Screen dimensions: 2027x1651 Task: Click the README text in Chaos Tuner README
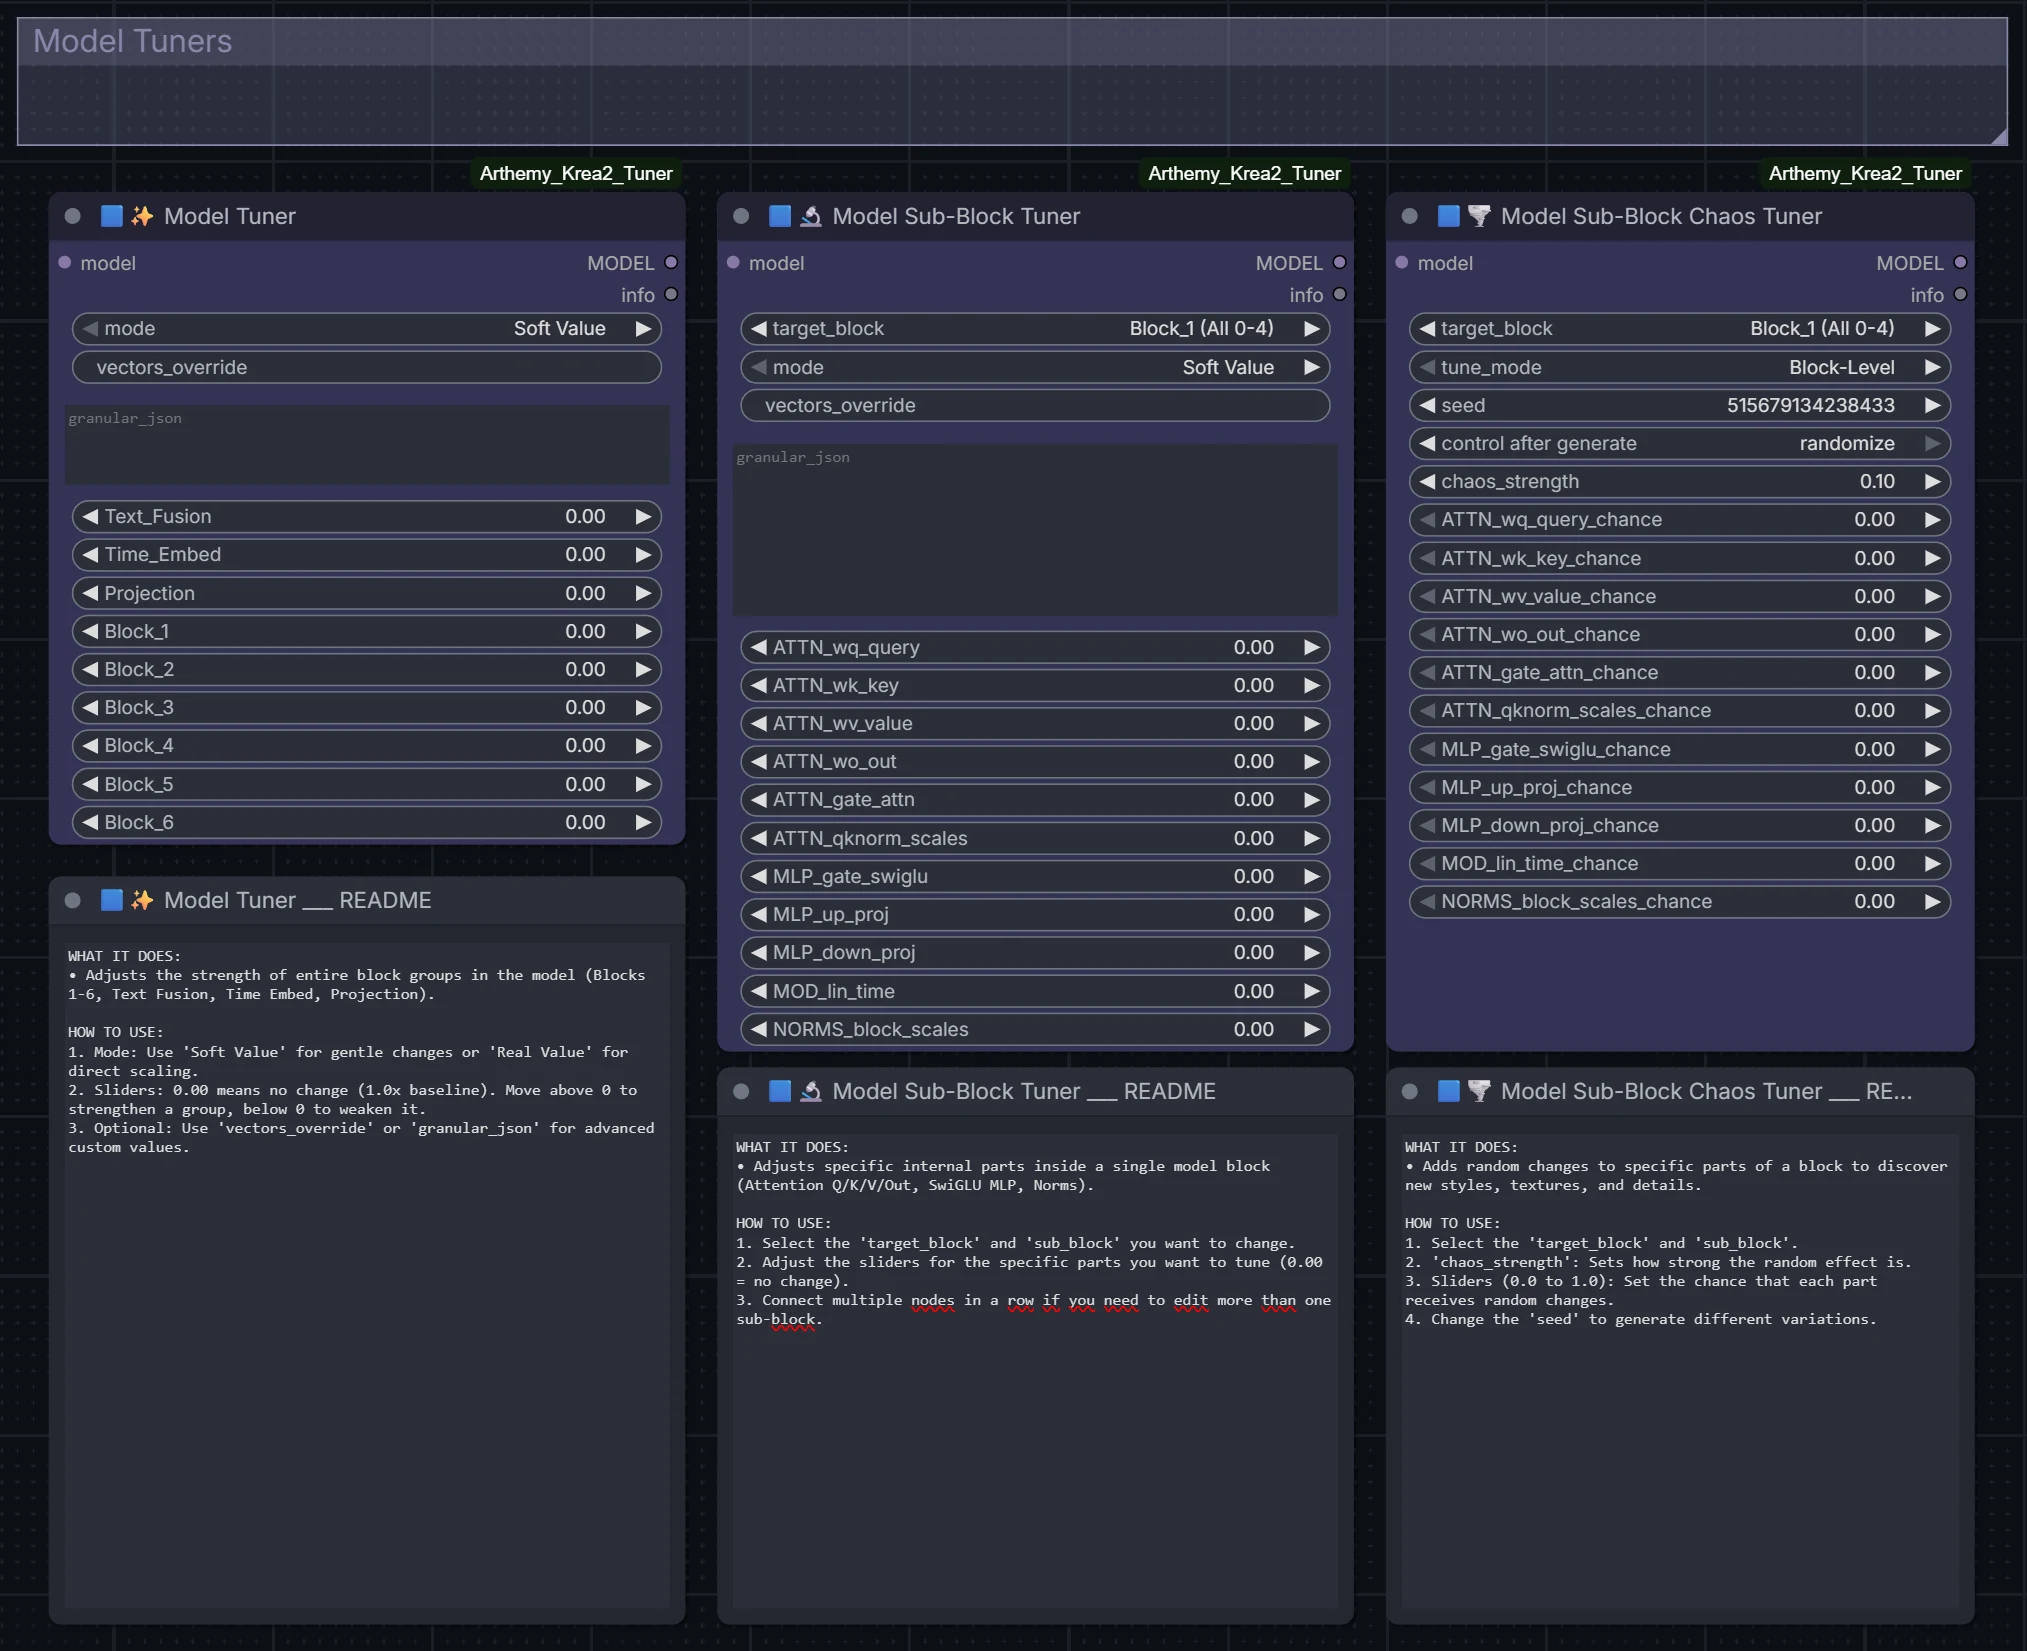pyautogui.click(x=1676, y=1233)
